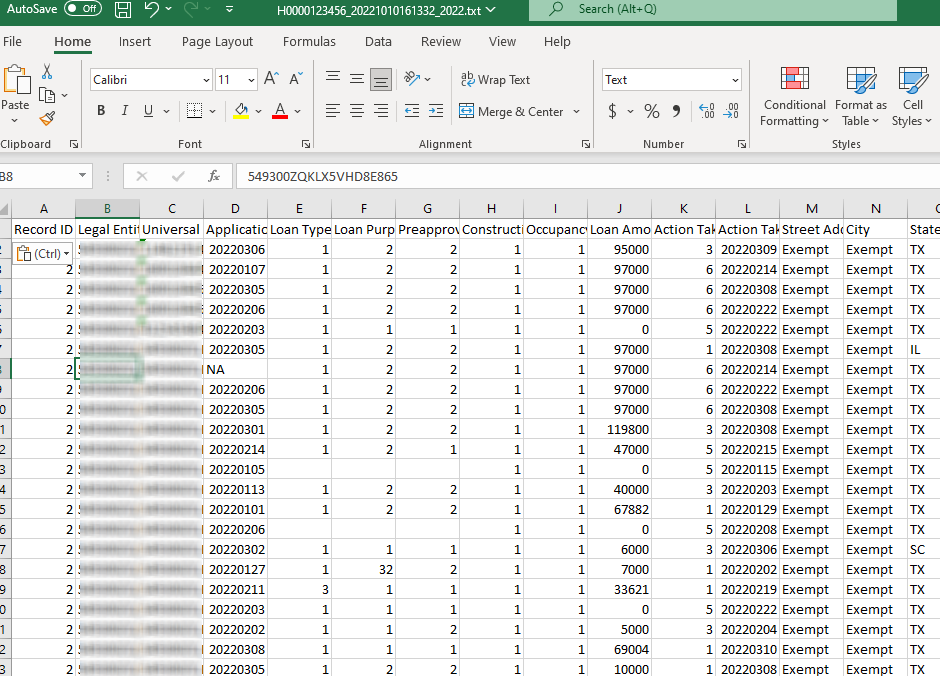Apply Percent Style formatting
The width and height of the screenshot is (940, 676).
[x=651, y=111]
